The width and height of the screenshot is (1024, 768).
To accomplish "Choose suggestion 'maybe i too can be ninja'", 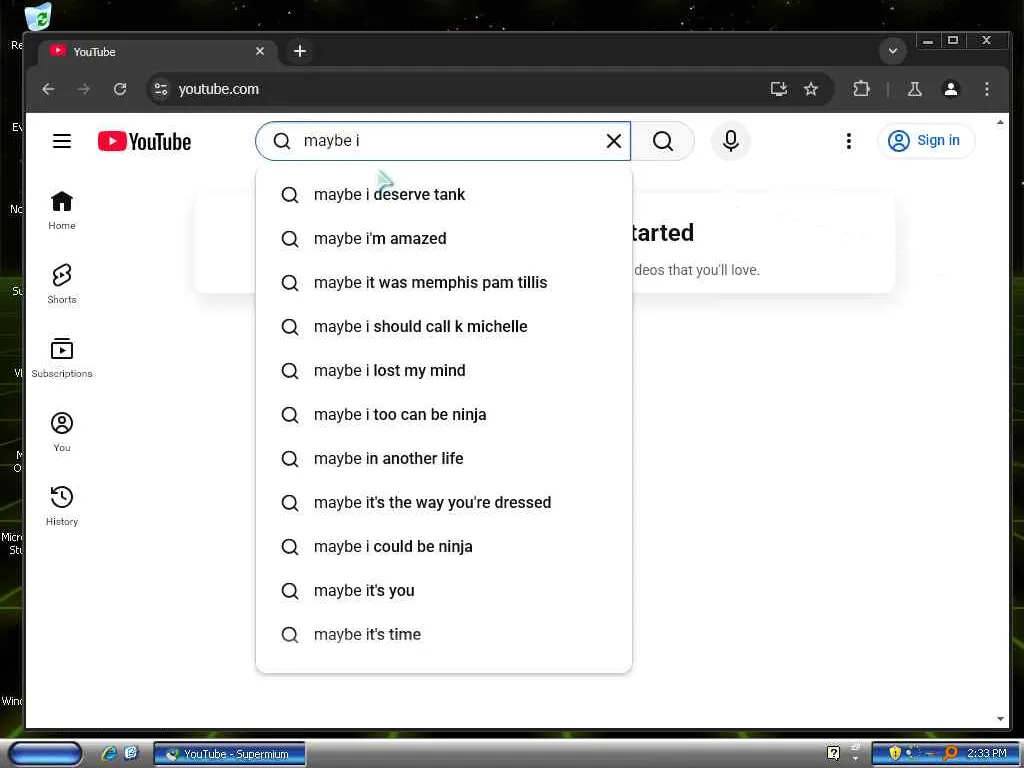I will click(443, 415).
